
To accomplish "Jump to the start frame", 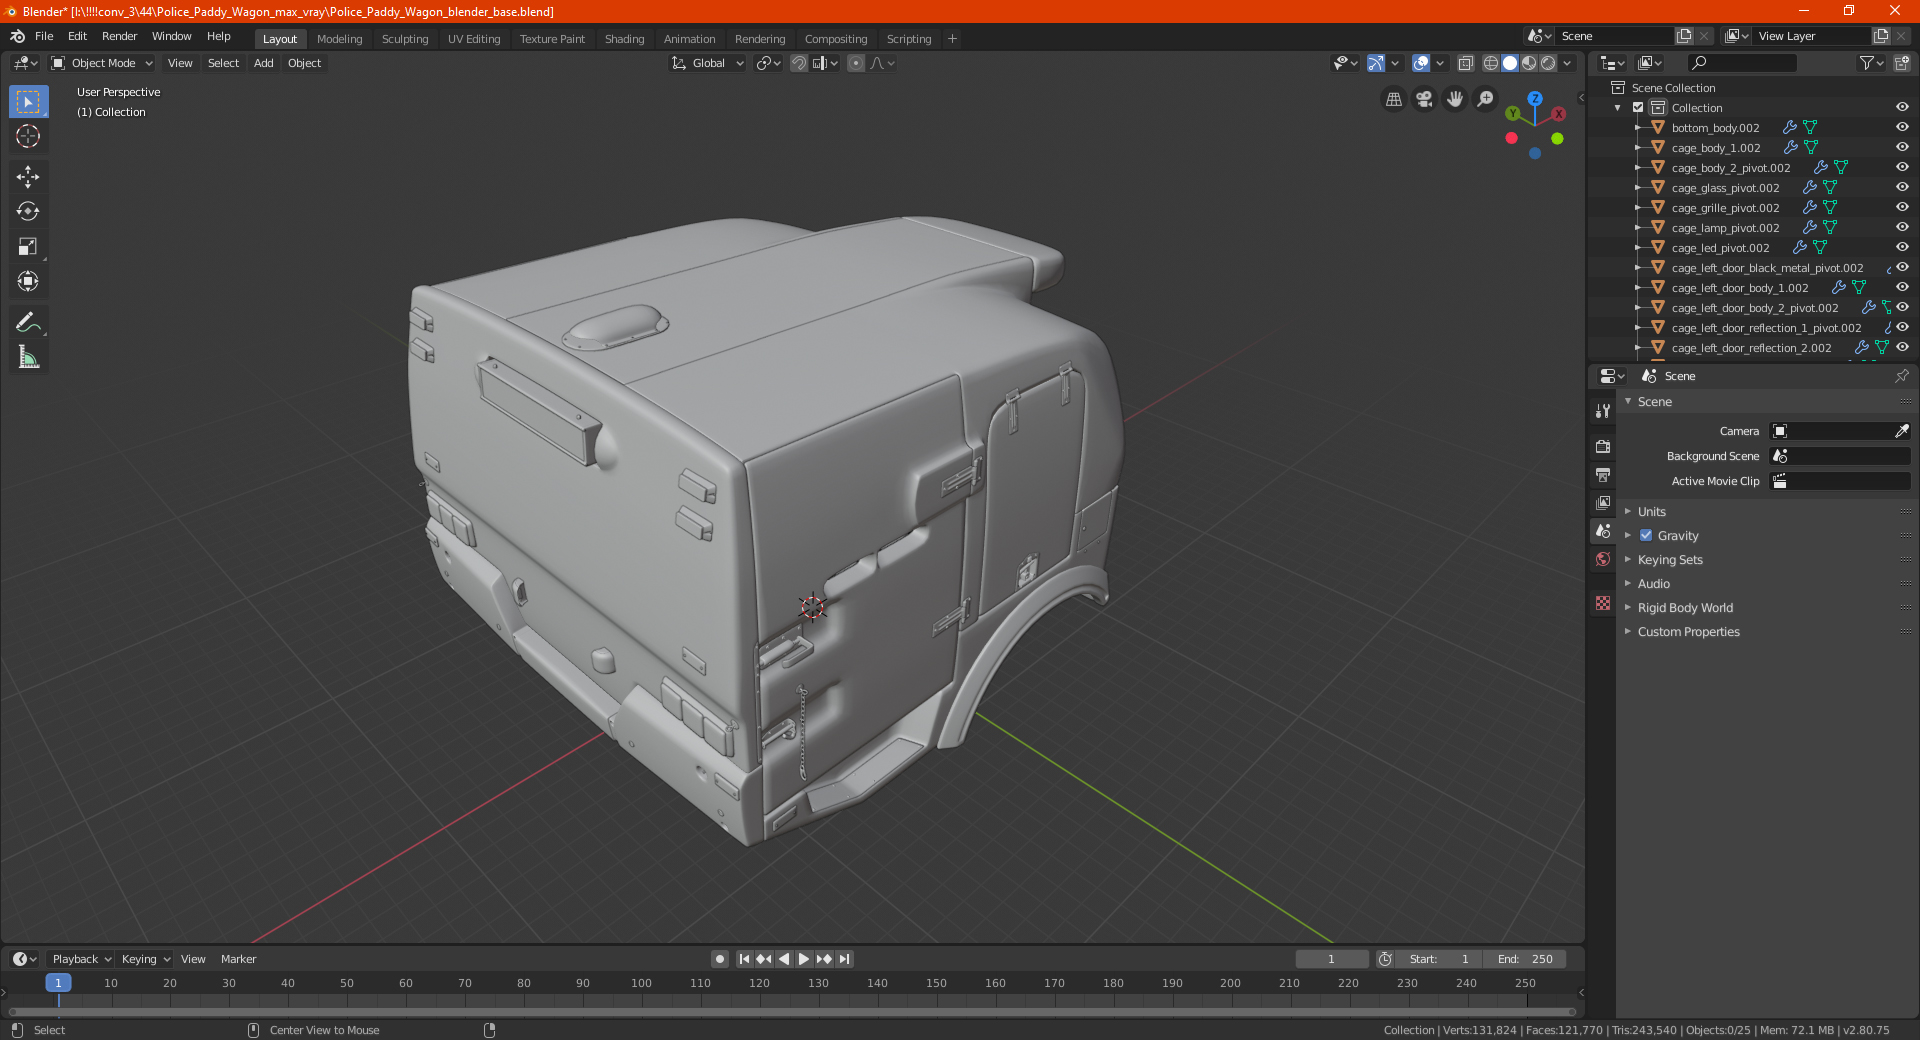I will (744, 959).
